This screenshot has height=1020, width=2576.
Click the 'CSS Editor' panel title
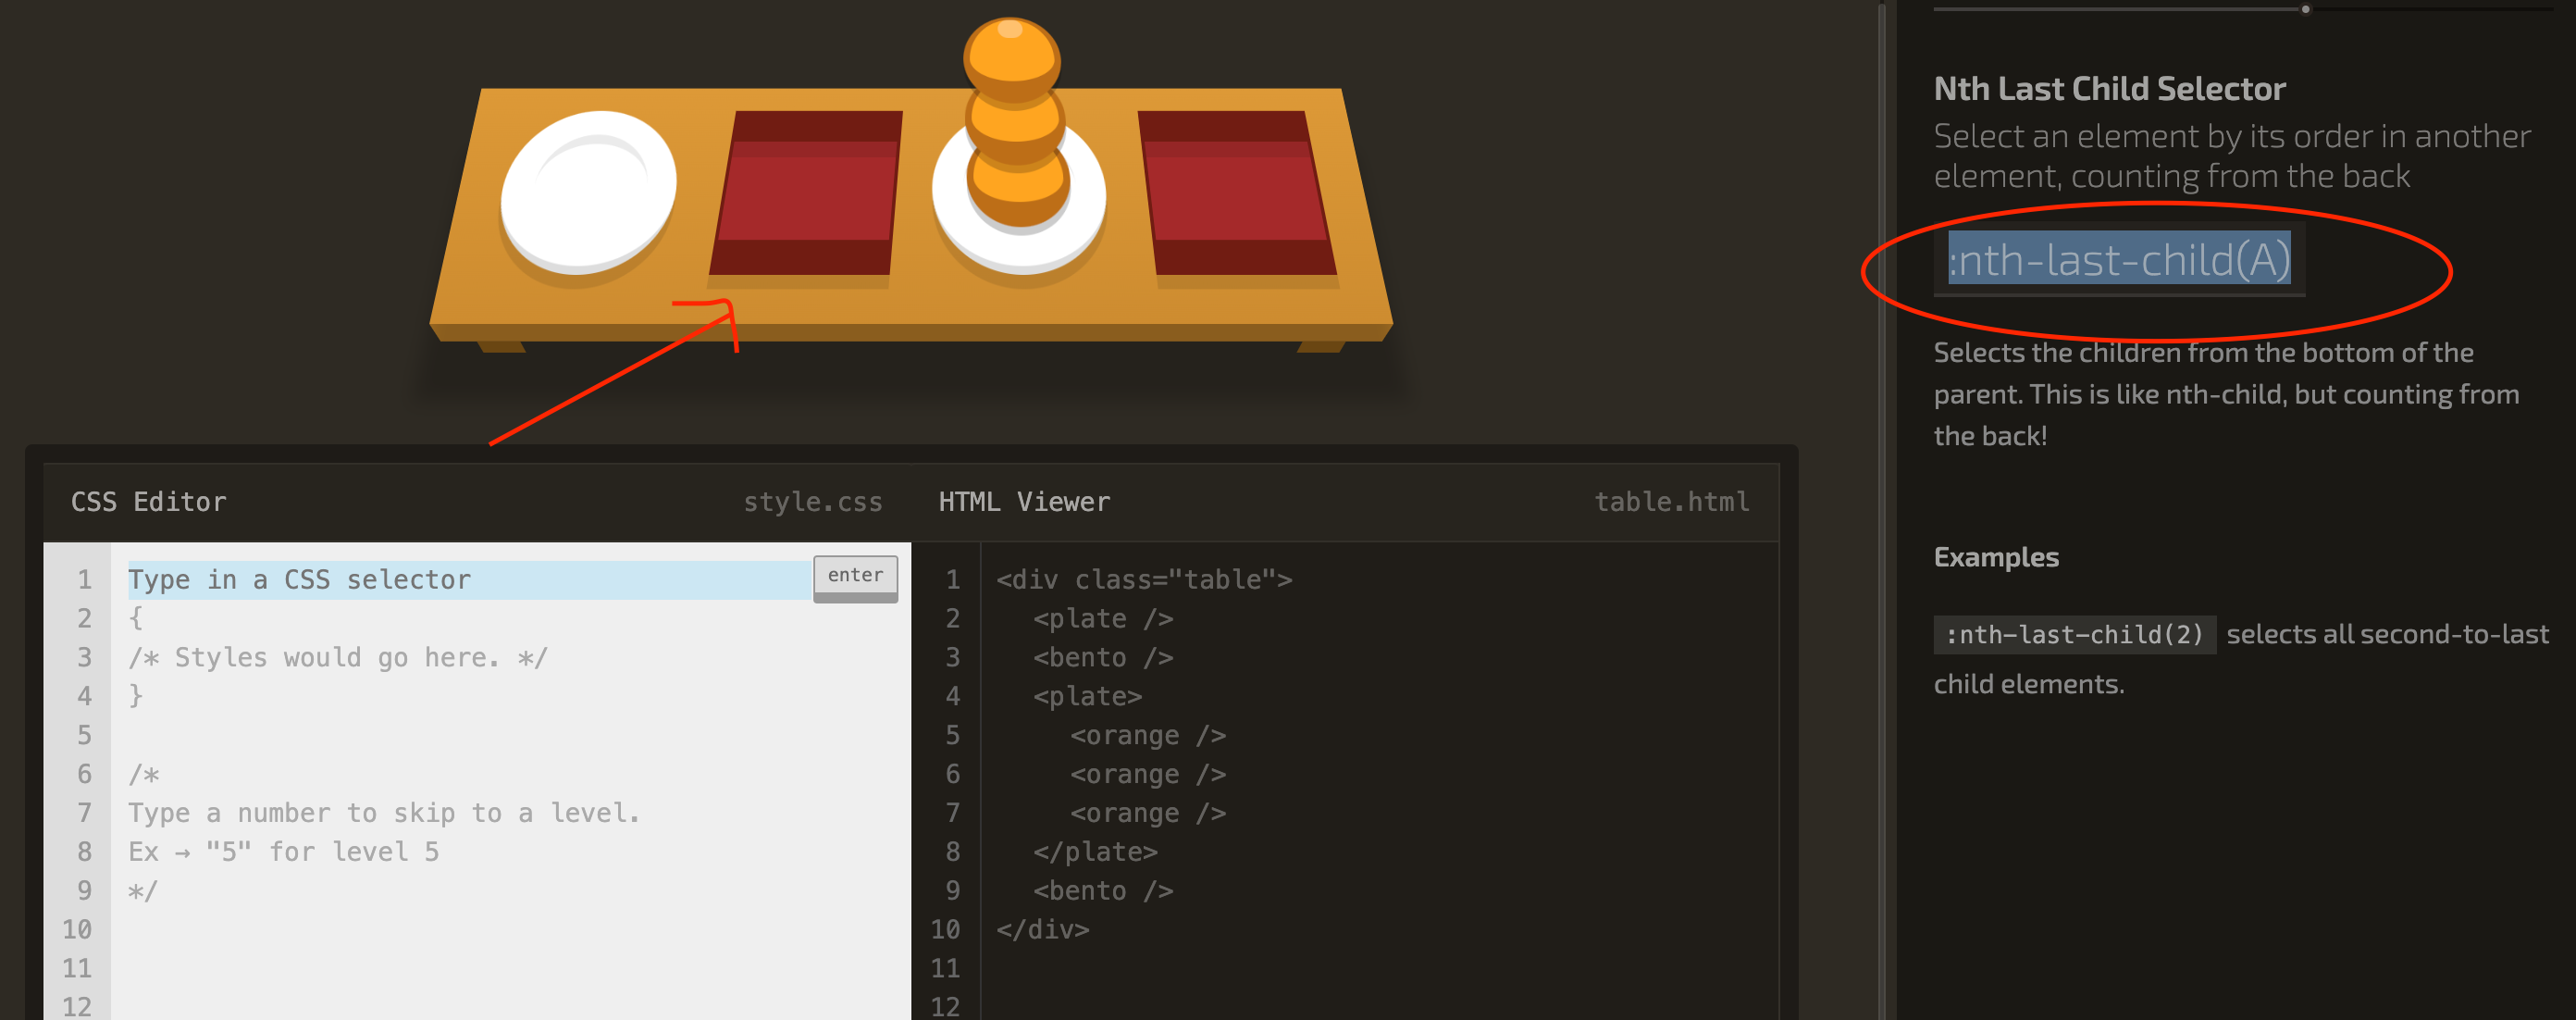pos(148,502)
